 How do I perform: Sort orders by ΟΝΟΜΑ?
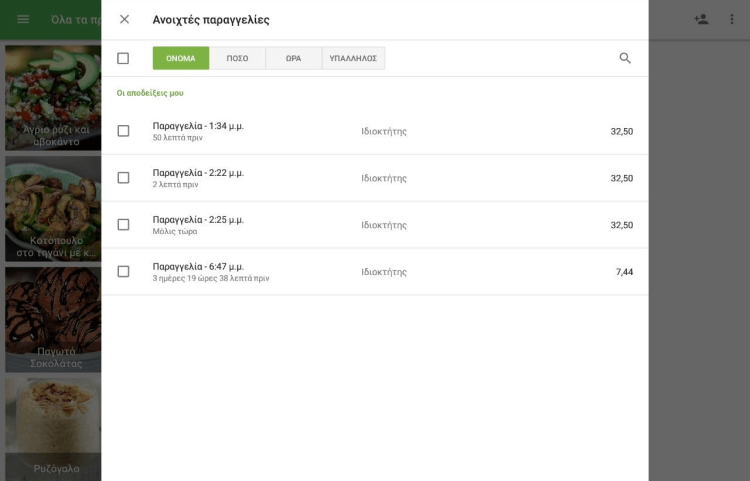[x=181, y=58]
